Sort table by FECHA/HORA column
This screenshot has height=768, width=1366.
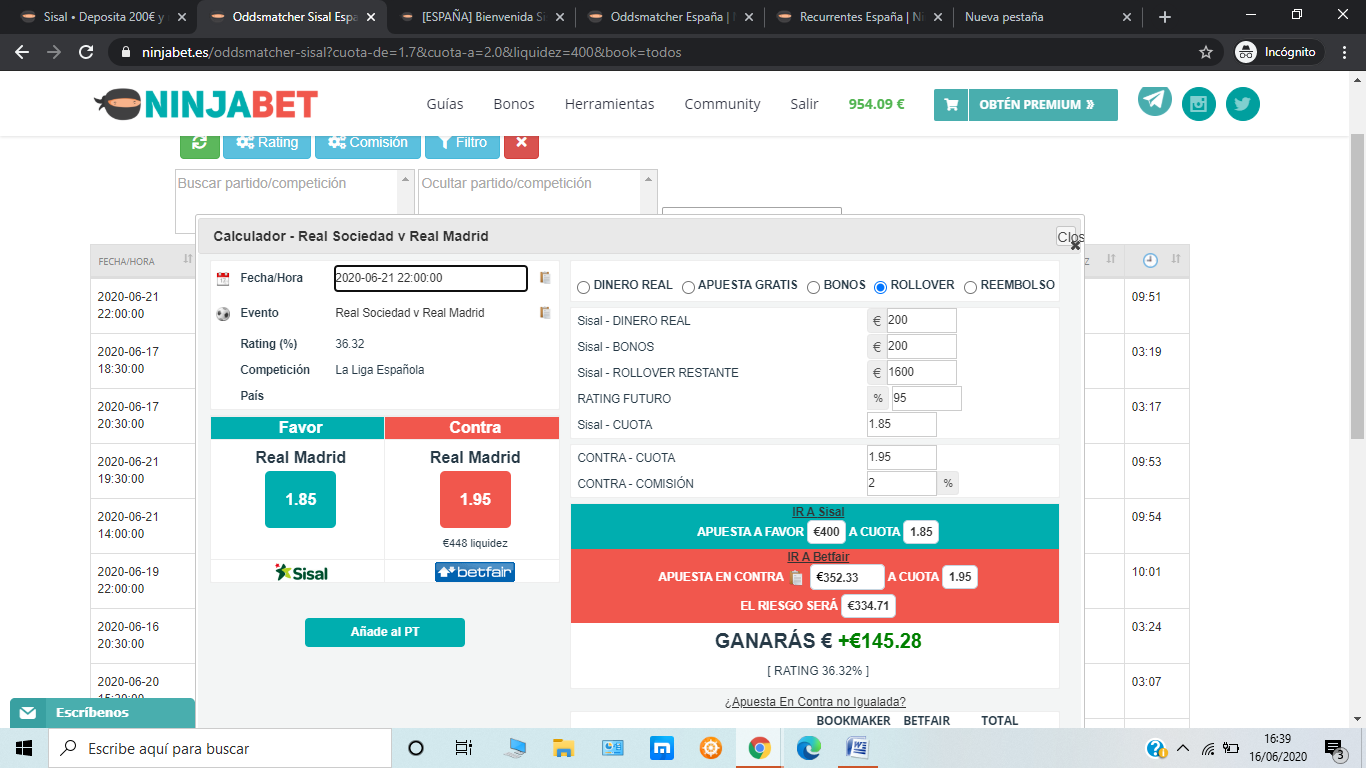pos(143,260)
